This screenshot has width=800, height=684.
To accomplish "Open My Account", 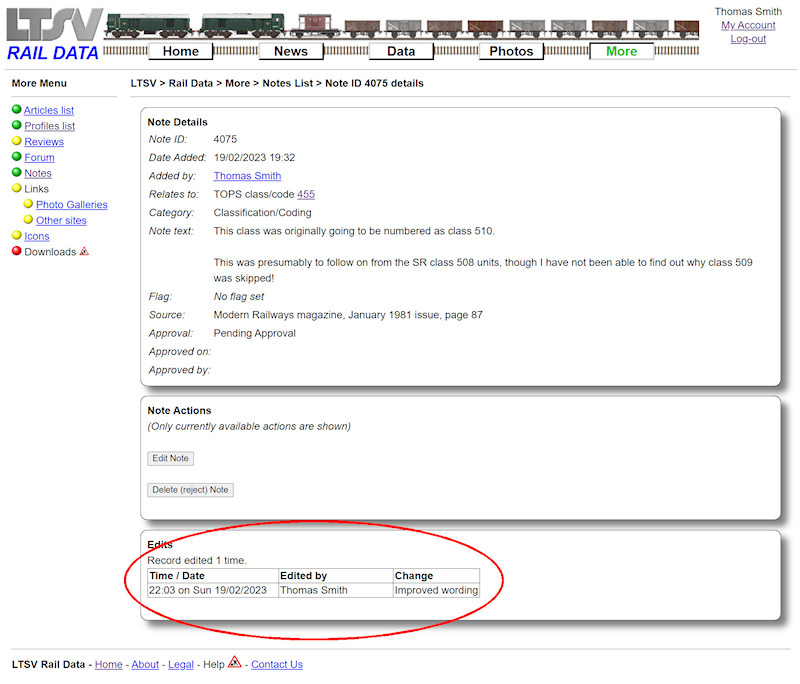I will point(748,24).
